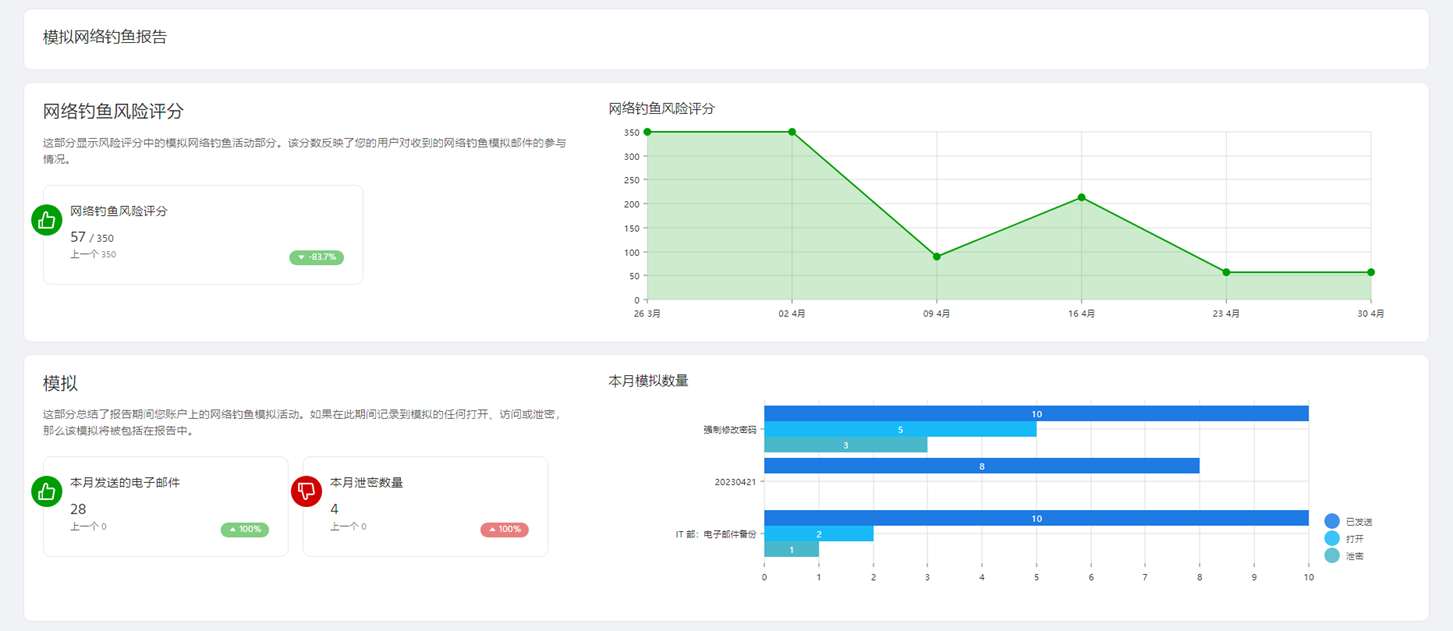Screen dimensions: 1453x631
Task: Click the thumbs-up icon beside 本月发送的电子邮件
Action: (46, 491)
